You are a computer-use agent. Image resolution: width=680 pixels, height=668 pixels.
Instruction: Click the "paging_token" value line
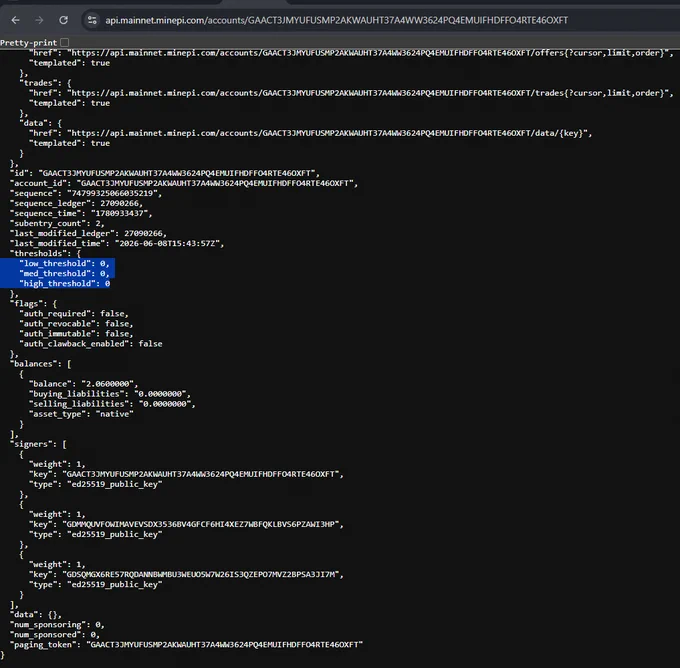coord(186,645)
